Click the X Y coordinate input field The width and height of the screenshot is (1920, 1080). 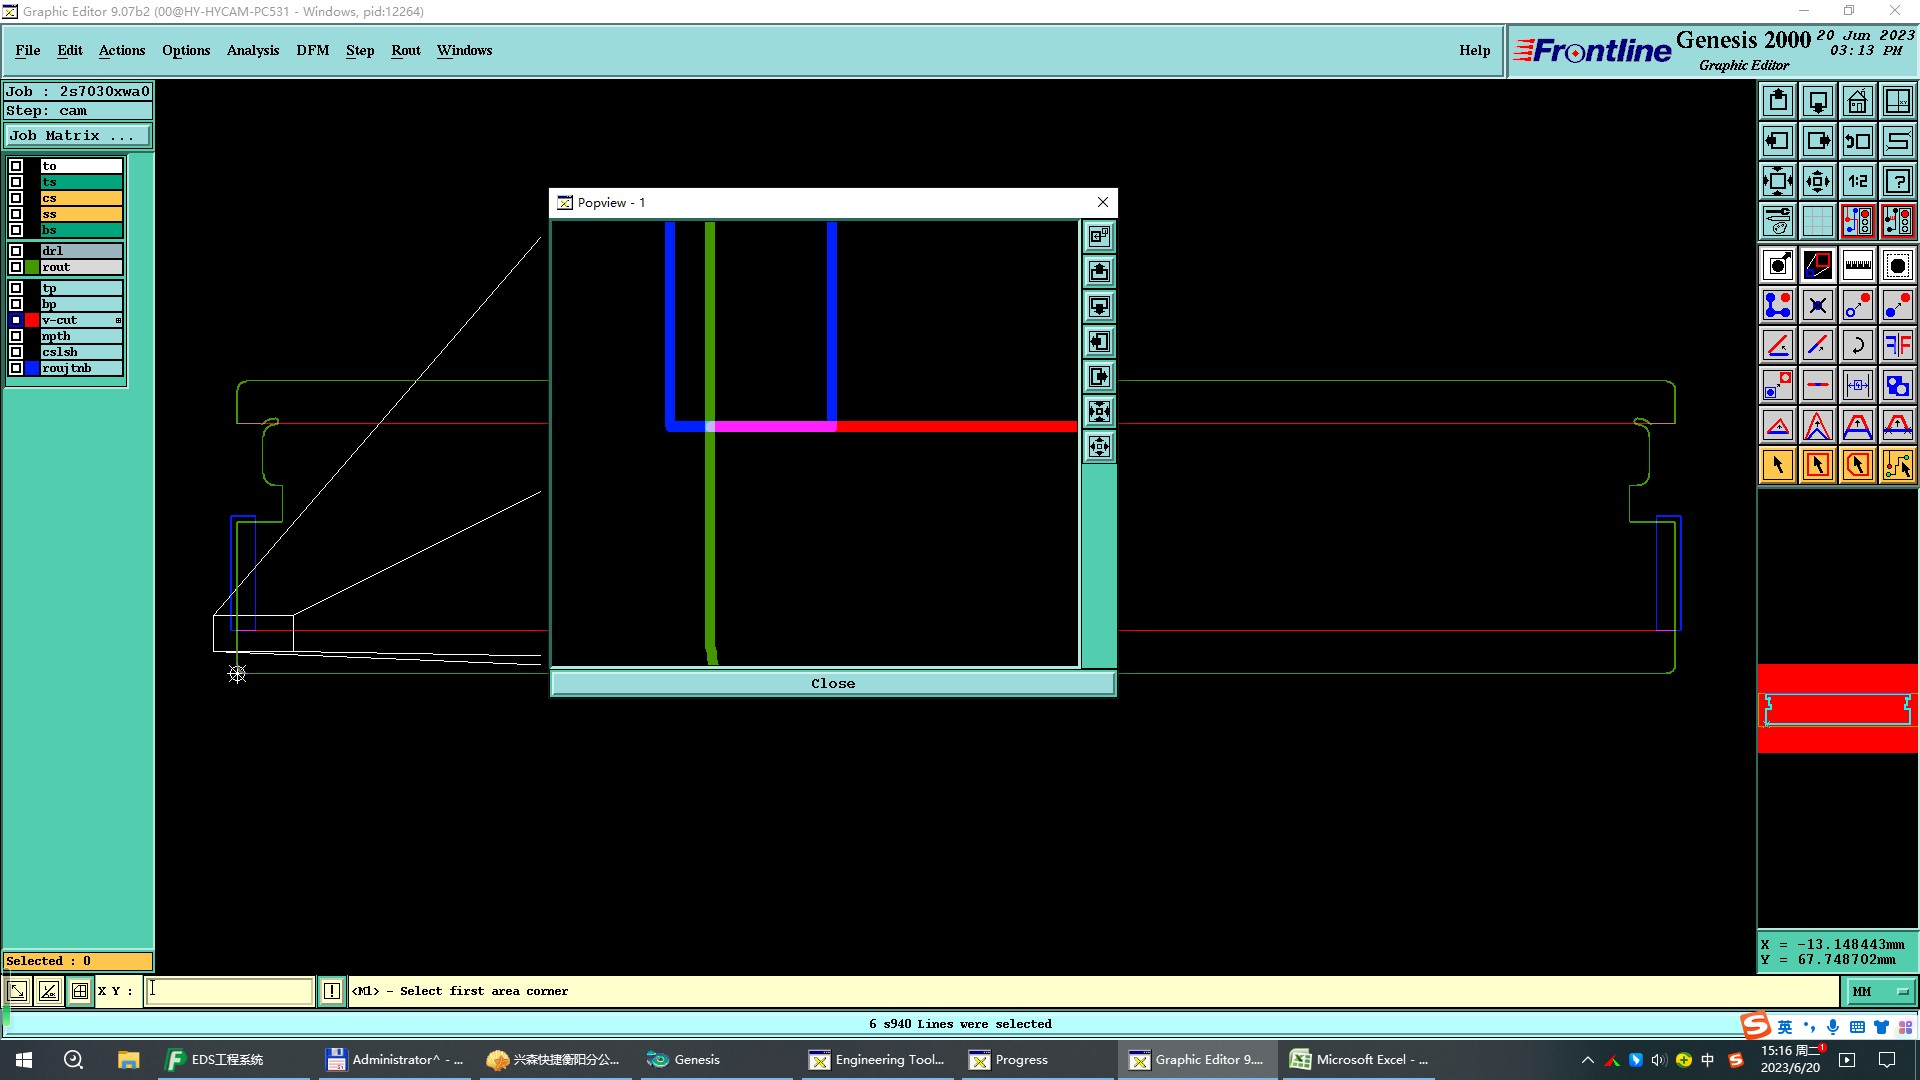pos(230,991)
